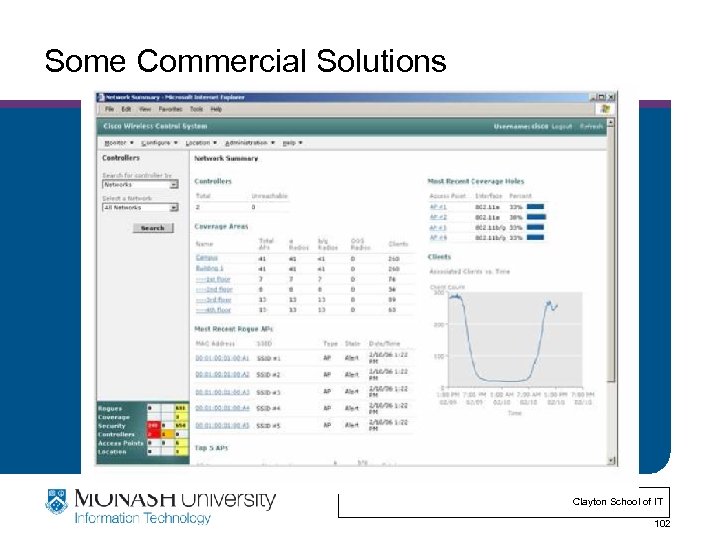This screenshot has height=540, width=720.
Task: Open rogue AP MAC link for SSID #1
Action: click(x=222, y=358)
